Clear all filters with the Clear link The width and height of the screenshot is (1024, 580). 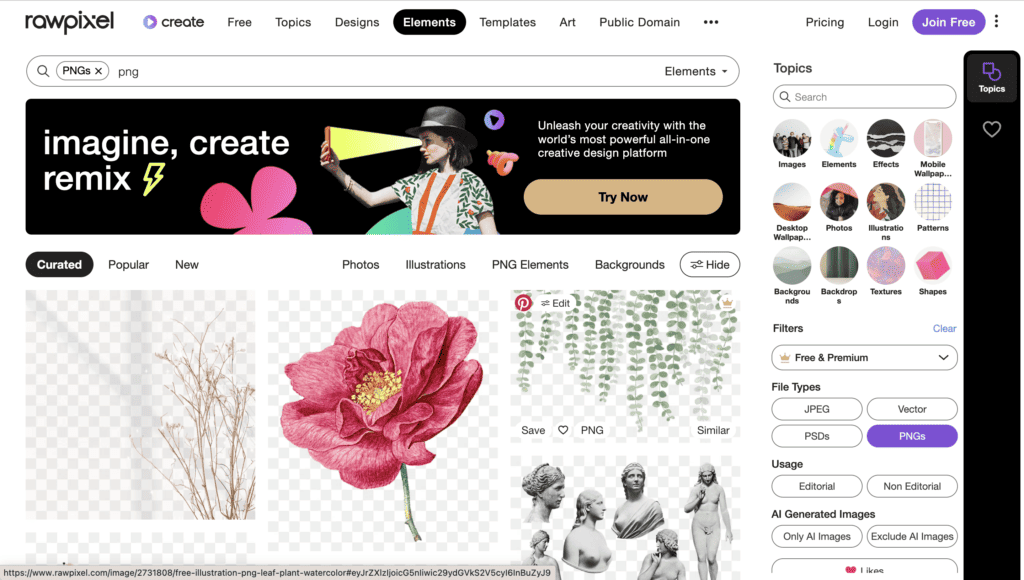coord(944,329)
